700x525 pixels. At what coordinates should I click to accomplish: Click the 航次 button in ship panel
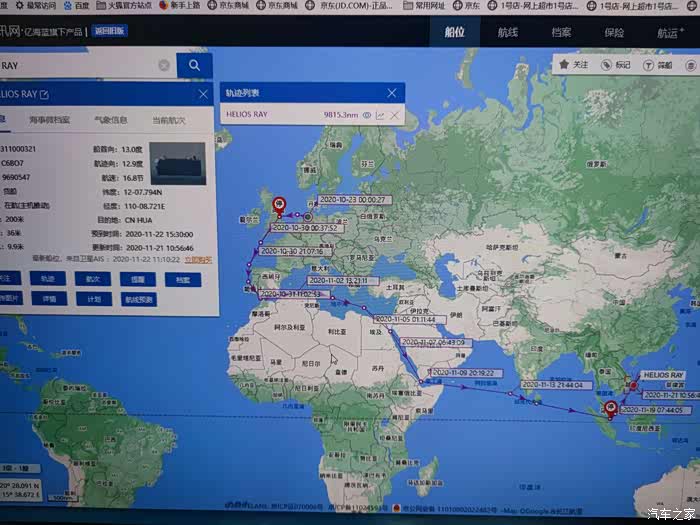93,279
